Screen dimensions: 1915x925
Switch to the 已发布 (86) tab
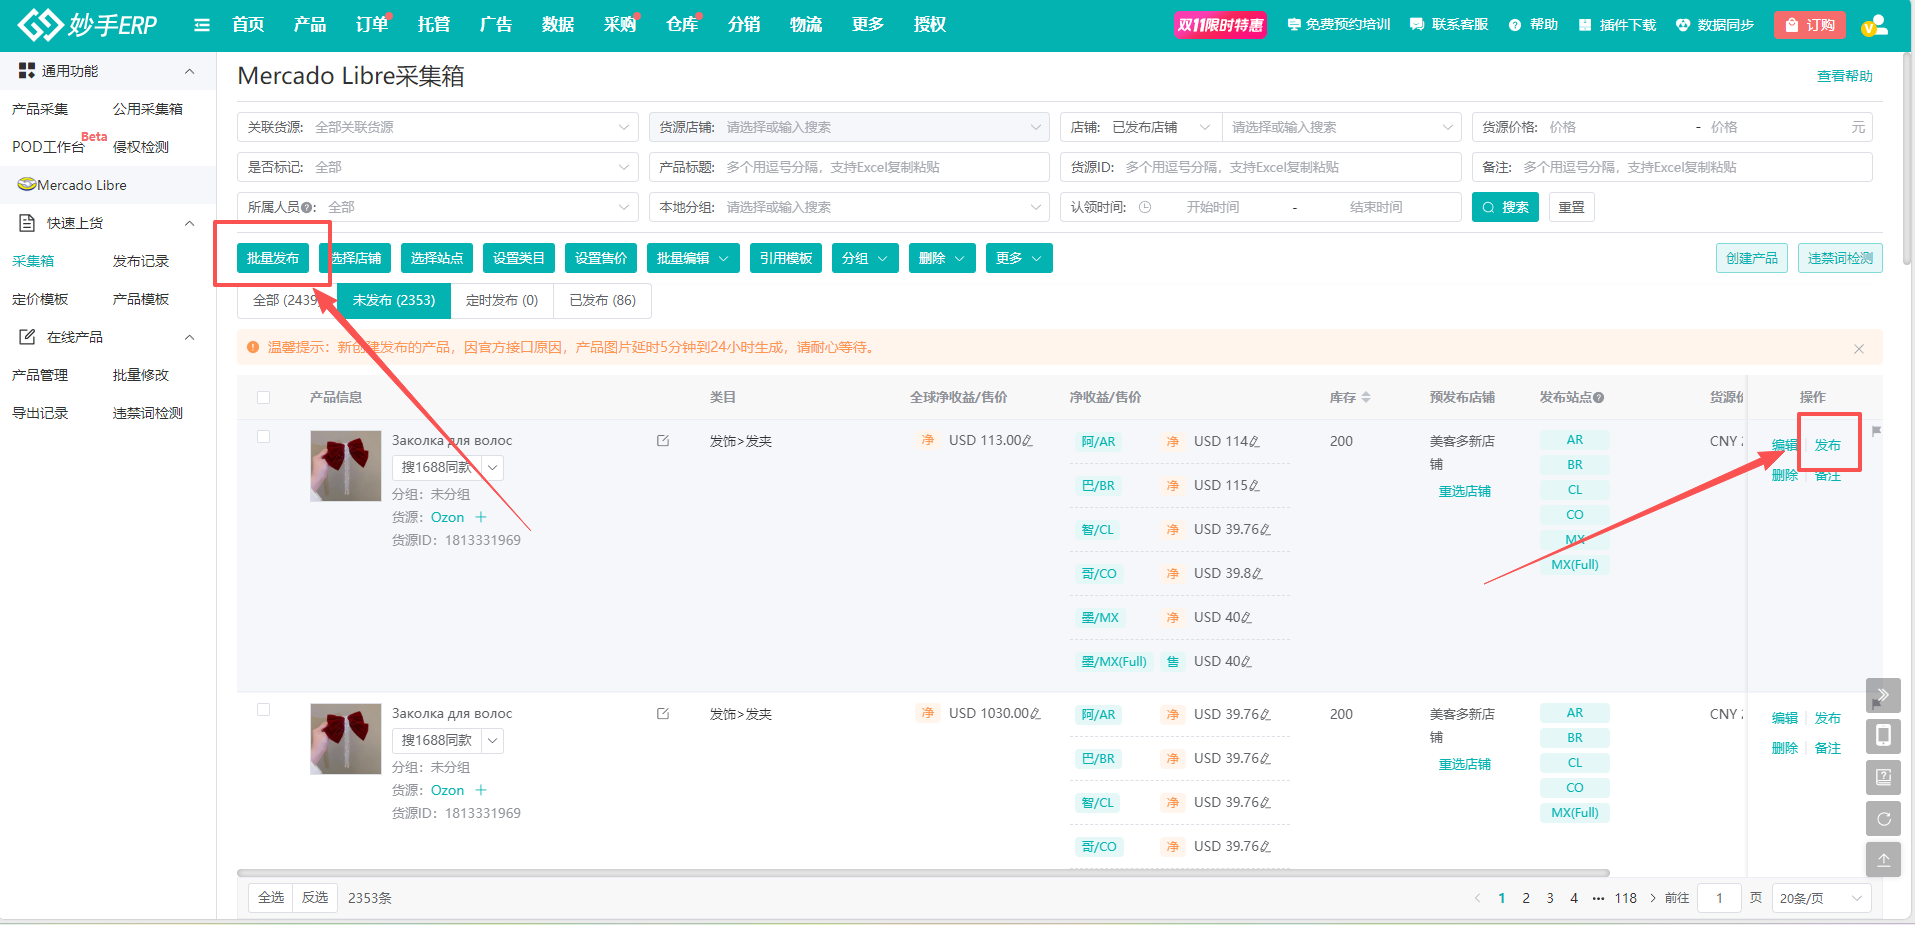(602, 300)
